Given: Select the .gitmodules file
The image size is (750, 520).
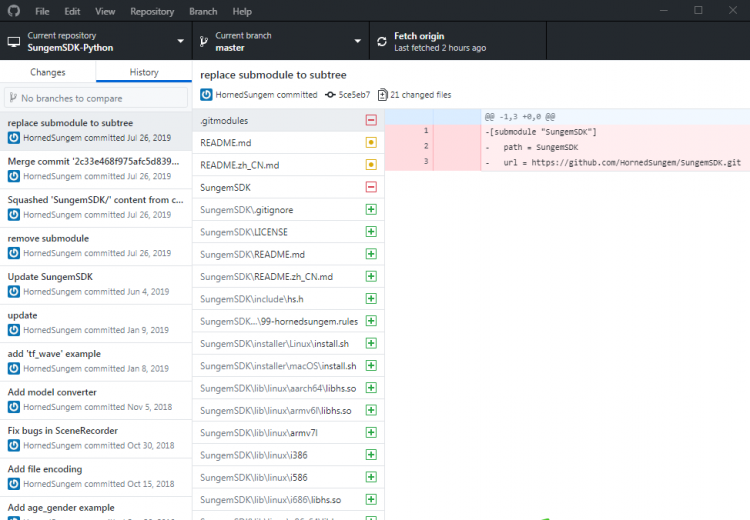Looking at the screenshot, I should pos(288,120).
